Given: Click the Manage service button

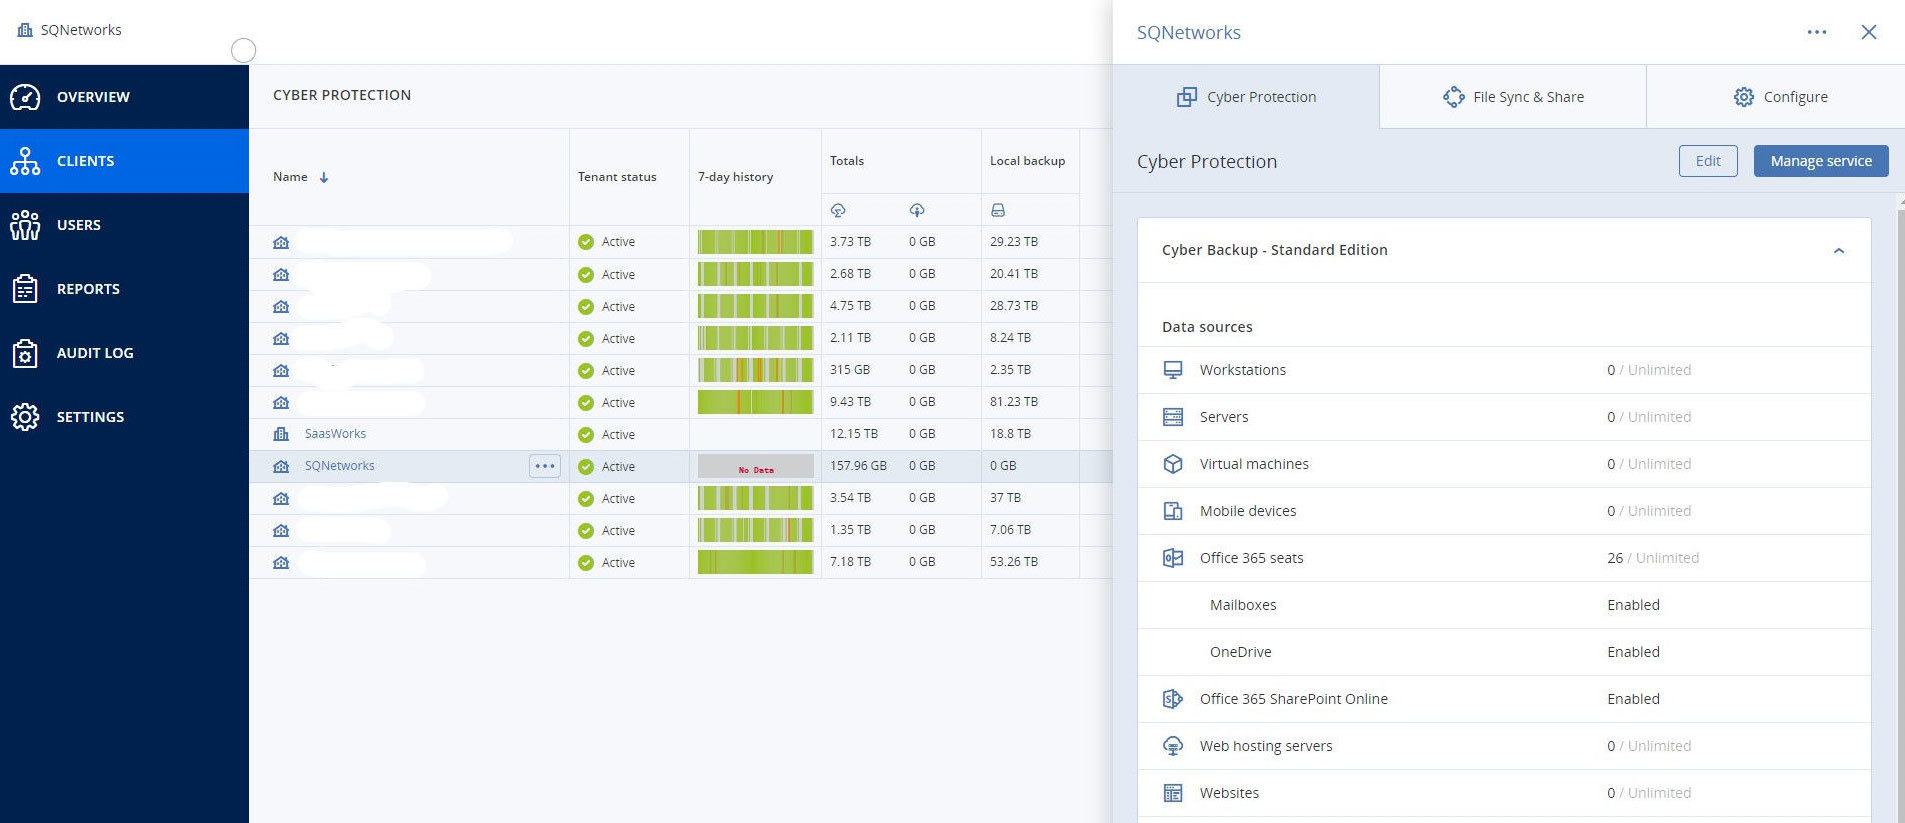Looking at the screenshot, I should (1820, 161).
